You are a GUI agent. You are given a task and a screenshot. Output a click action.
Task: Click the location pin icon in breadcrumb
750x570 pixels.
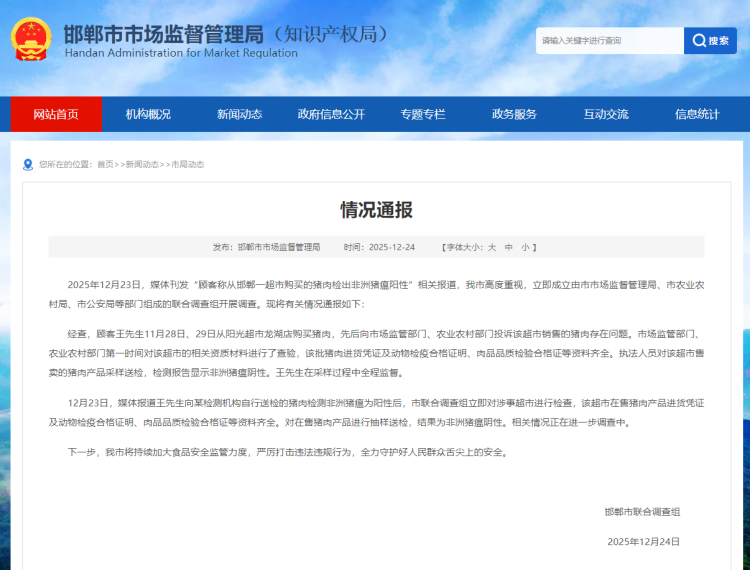(28, 164)
